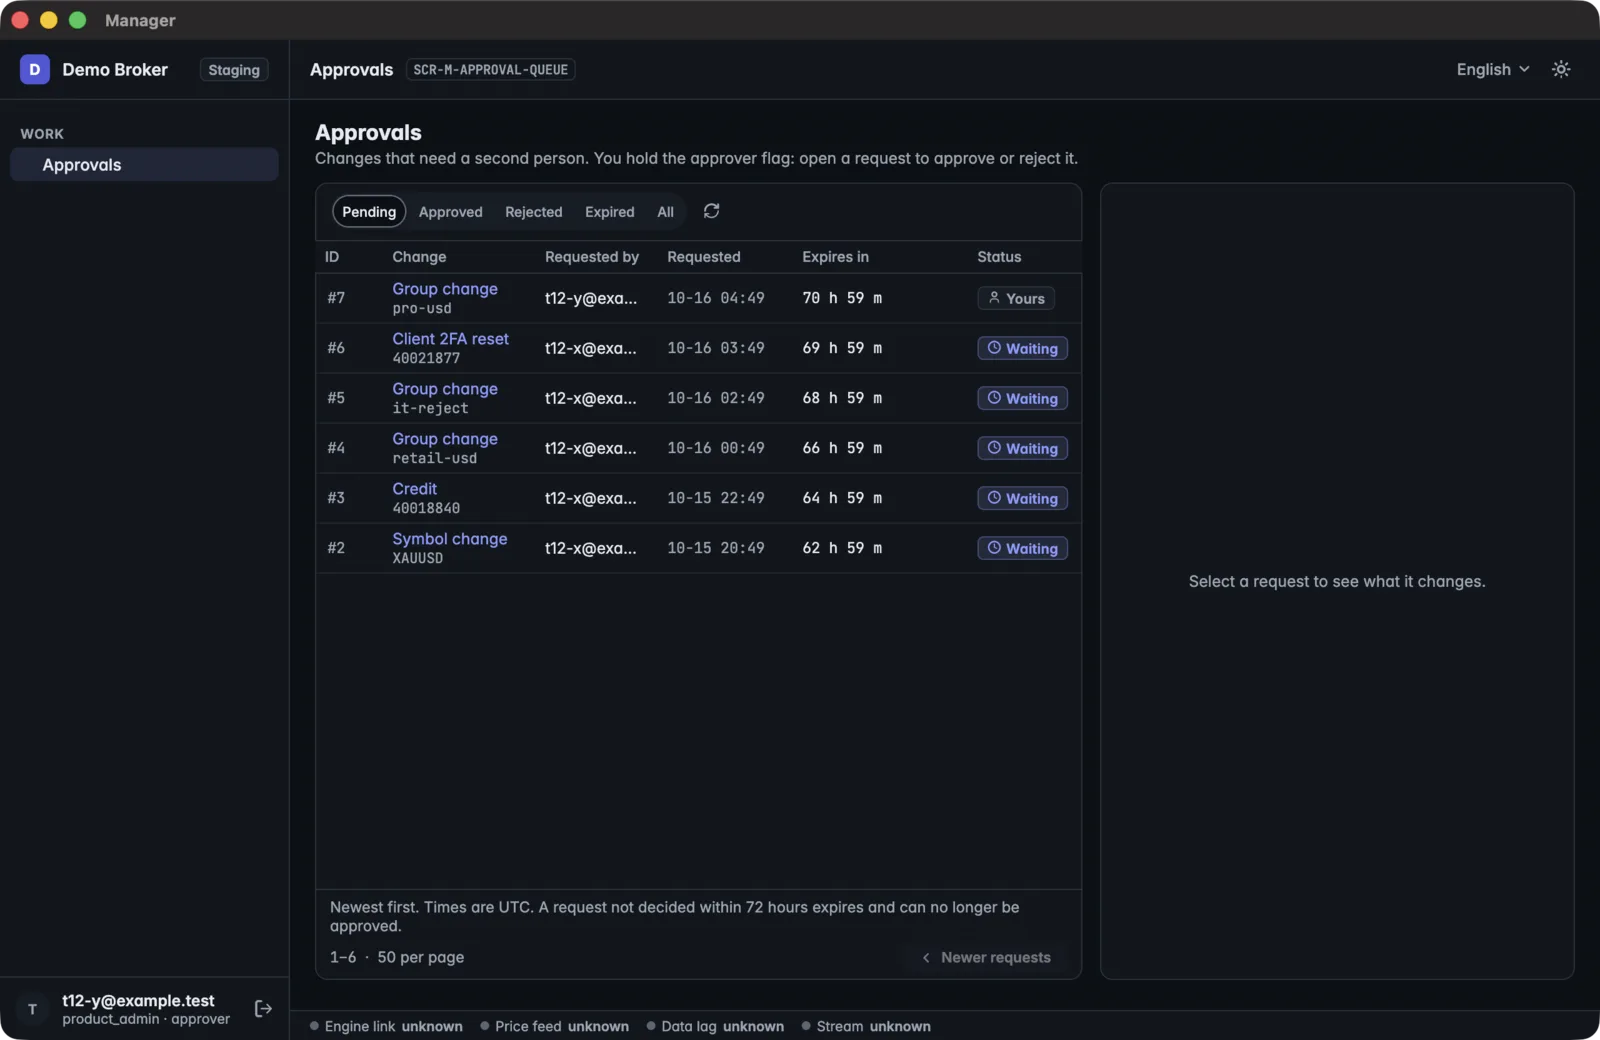Image resolution: width=1600 pixels, height=1040 pixels.
Task: Open Group change retail-usd request
Action: [x=444, y=439]
